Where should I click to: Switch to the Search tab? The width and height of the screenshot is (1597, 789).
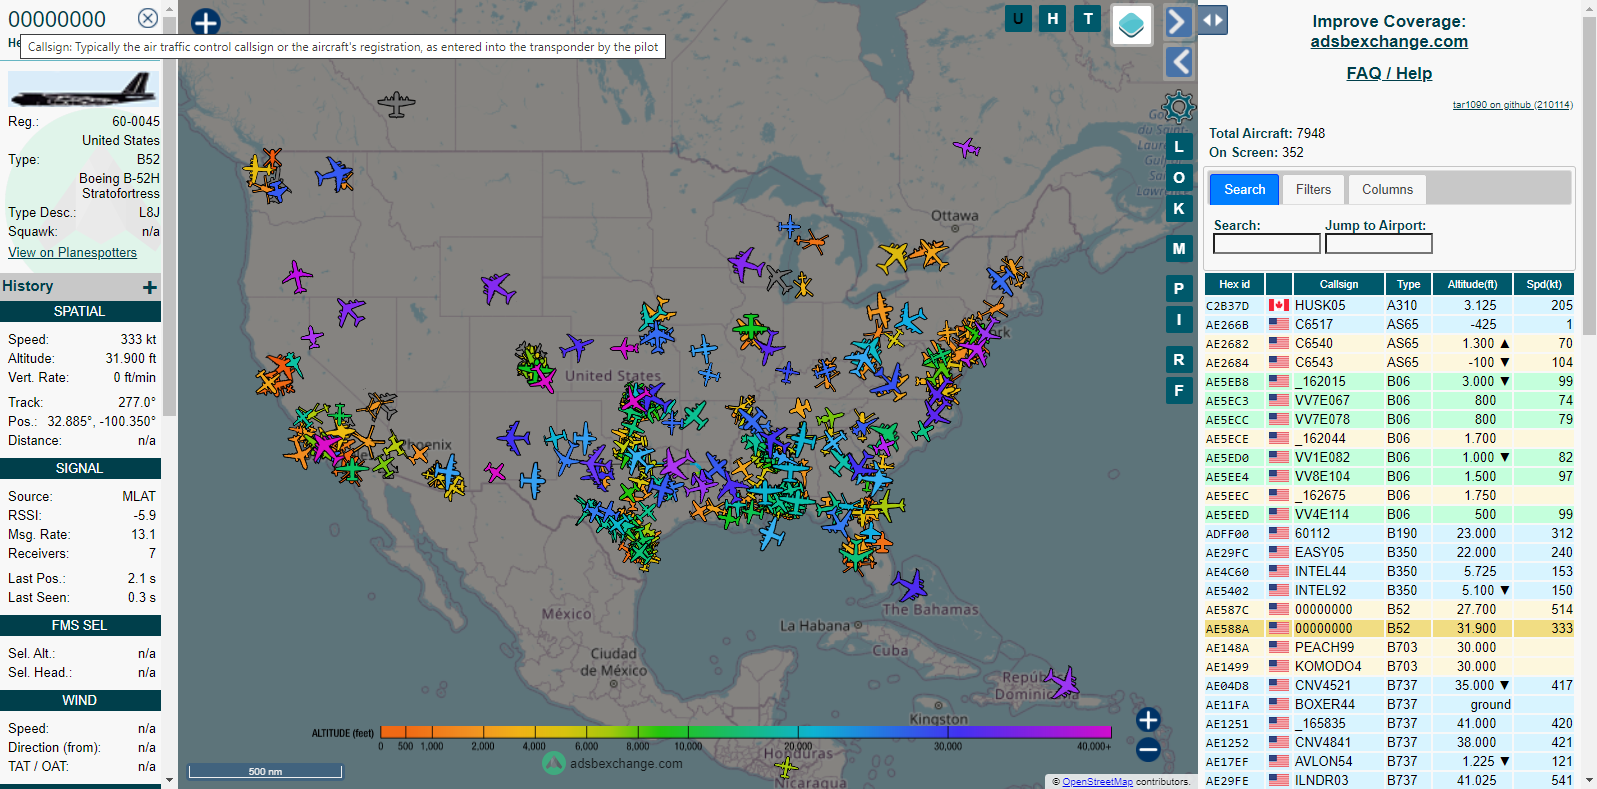tap(1244, 189)
